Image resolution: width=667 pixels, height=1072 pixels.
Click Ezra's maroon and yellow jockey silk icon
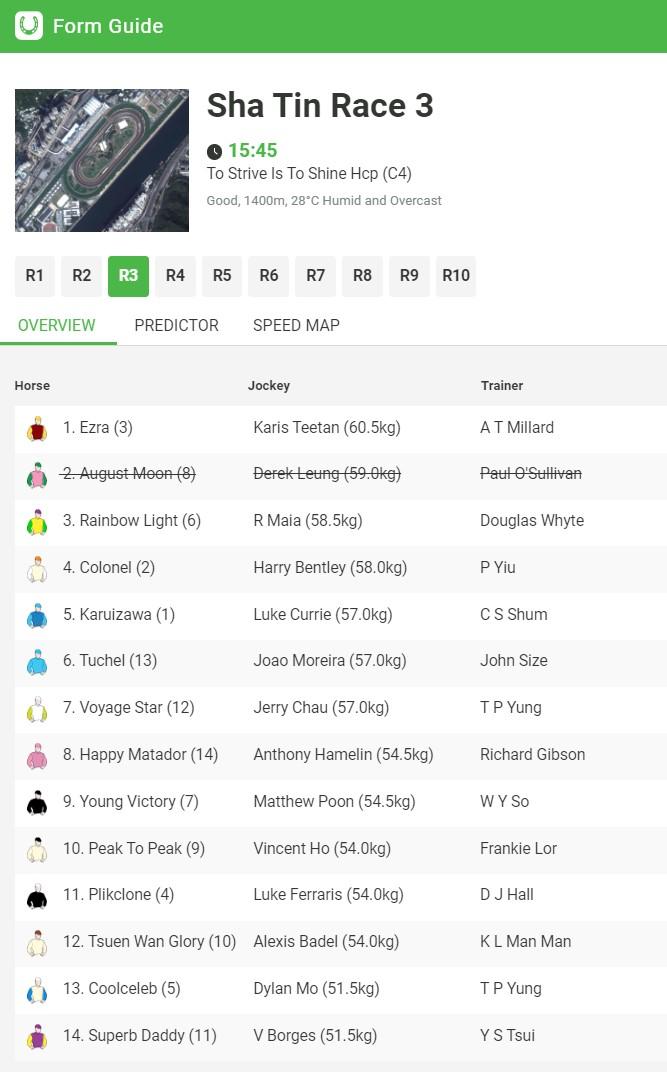[37, 429]
